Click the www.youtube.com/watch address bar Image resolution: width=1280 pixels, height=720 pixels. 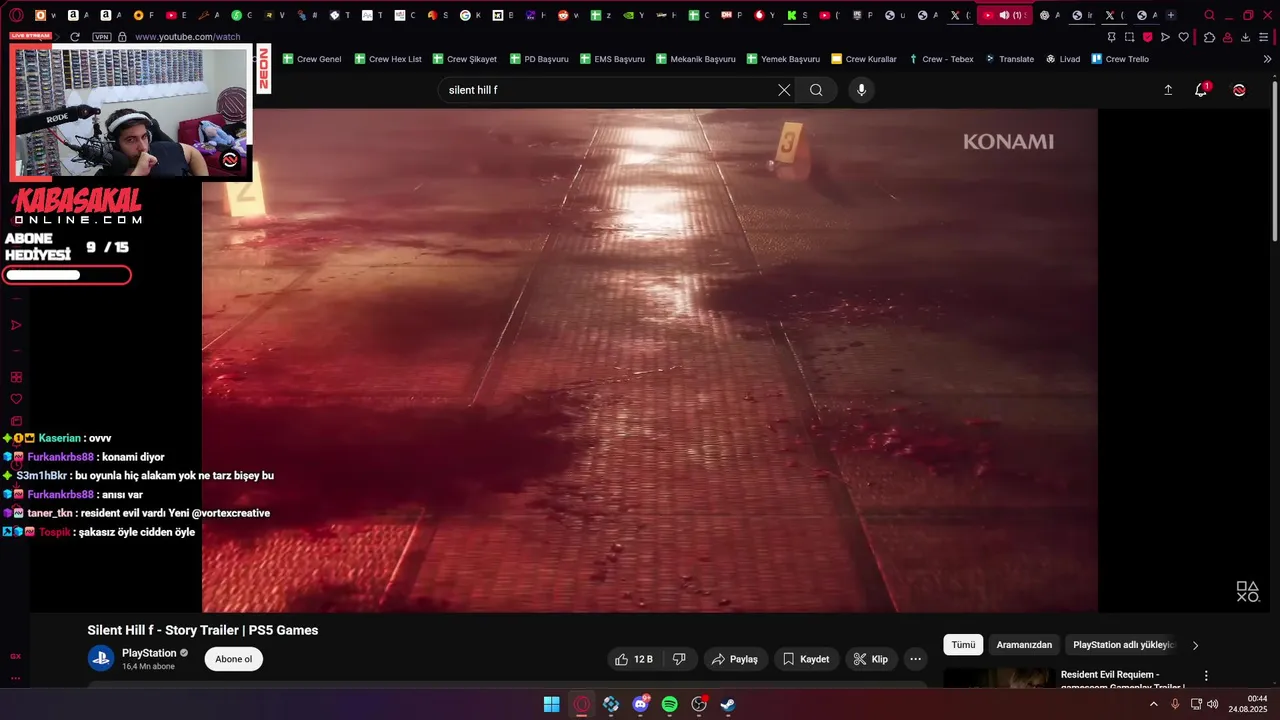click(187, 37)
